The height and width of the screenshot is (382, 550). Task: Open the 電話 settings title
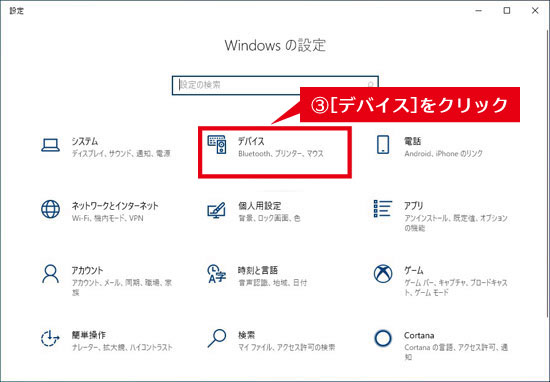412,141
